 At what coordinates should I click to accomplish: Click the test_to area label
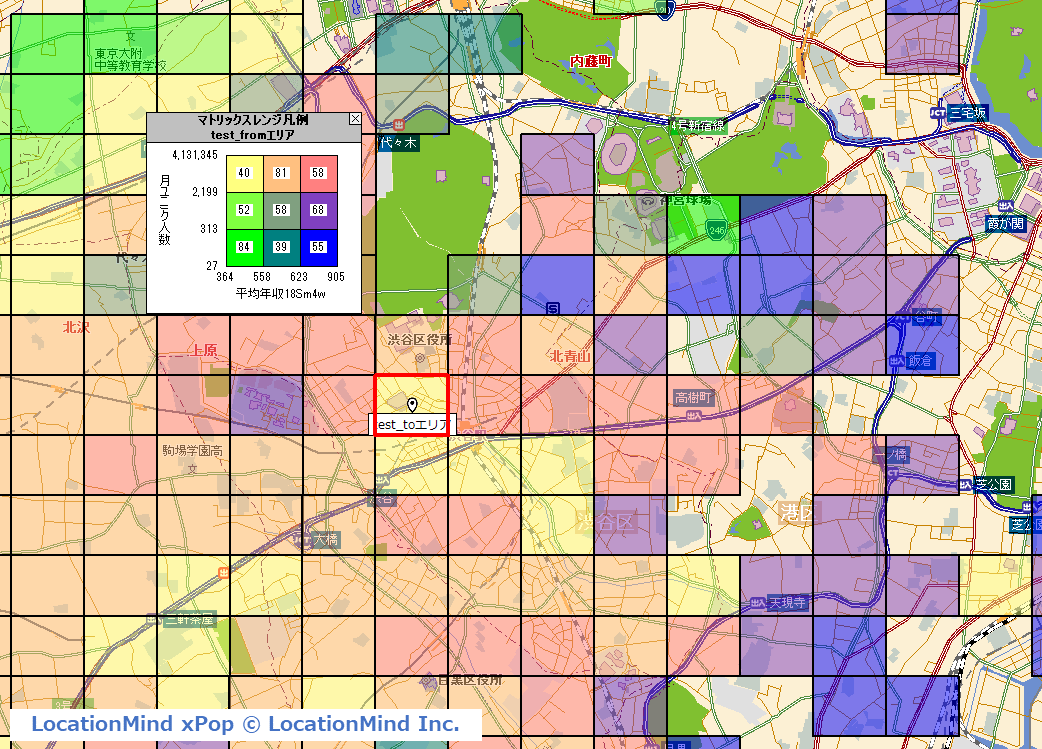412,425
